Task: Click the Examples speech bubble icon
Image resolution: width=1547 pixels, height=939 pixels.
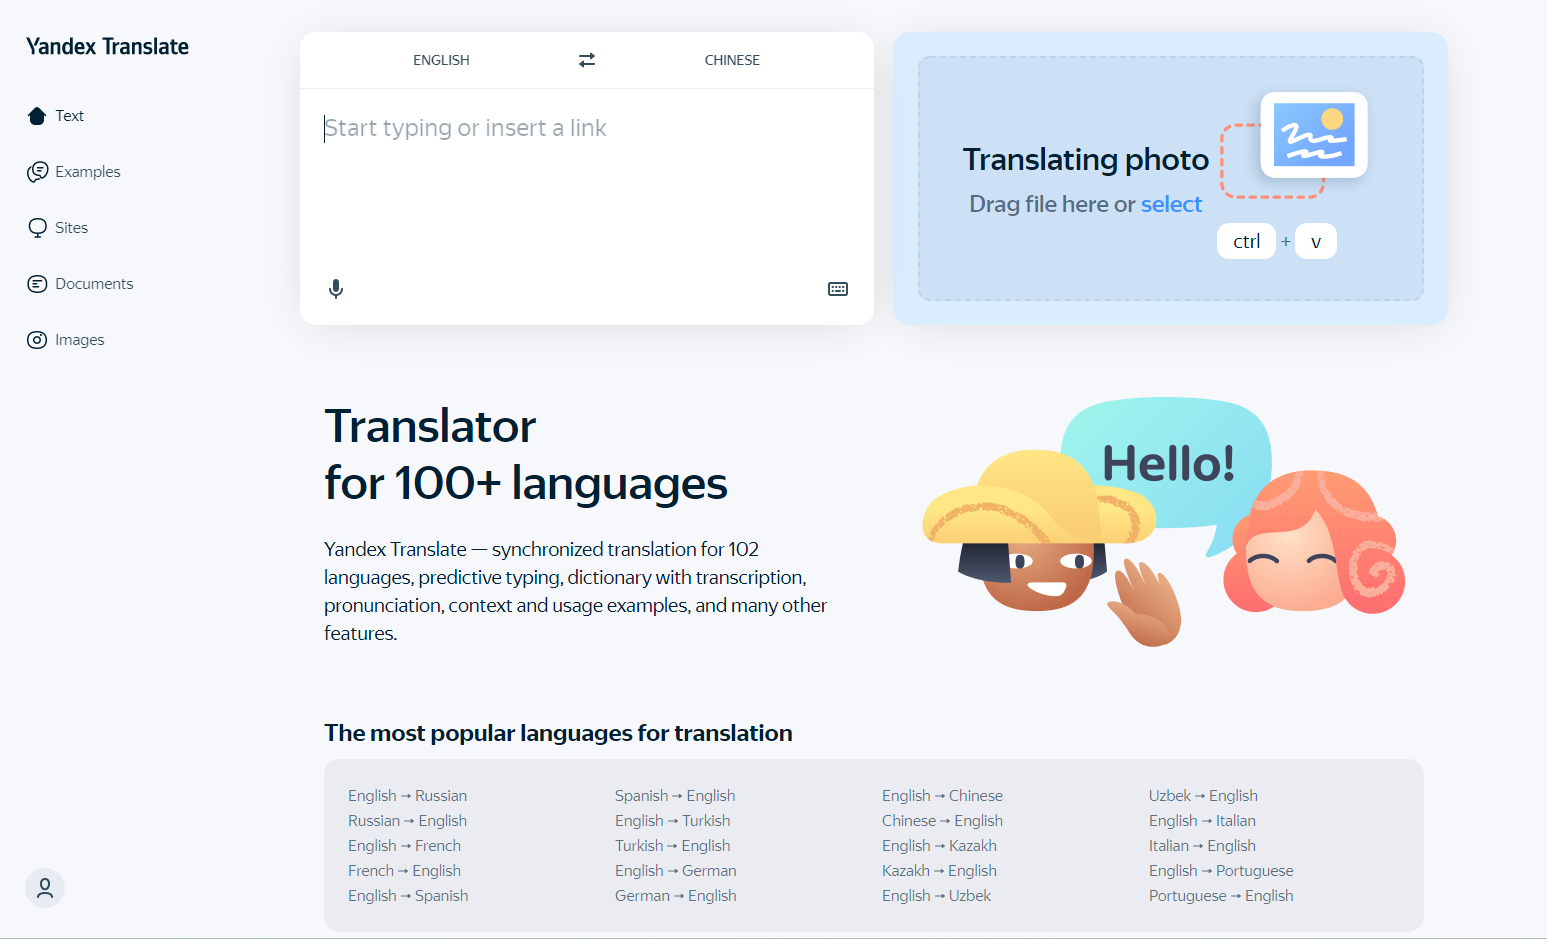Action: pos(37,172)
